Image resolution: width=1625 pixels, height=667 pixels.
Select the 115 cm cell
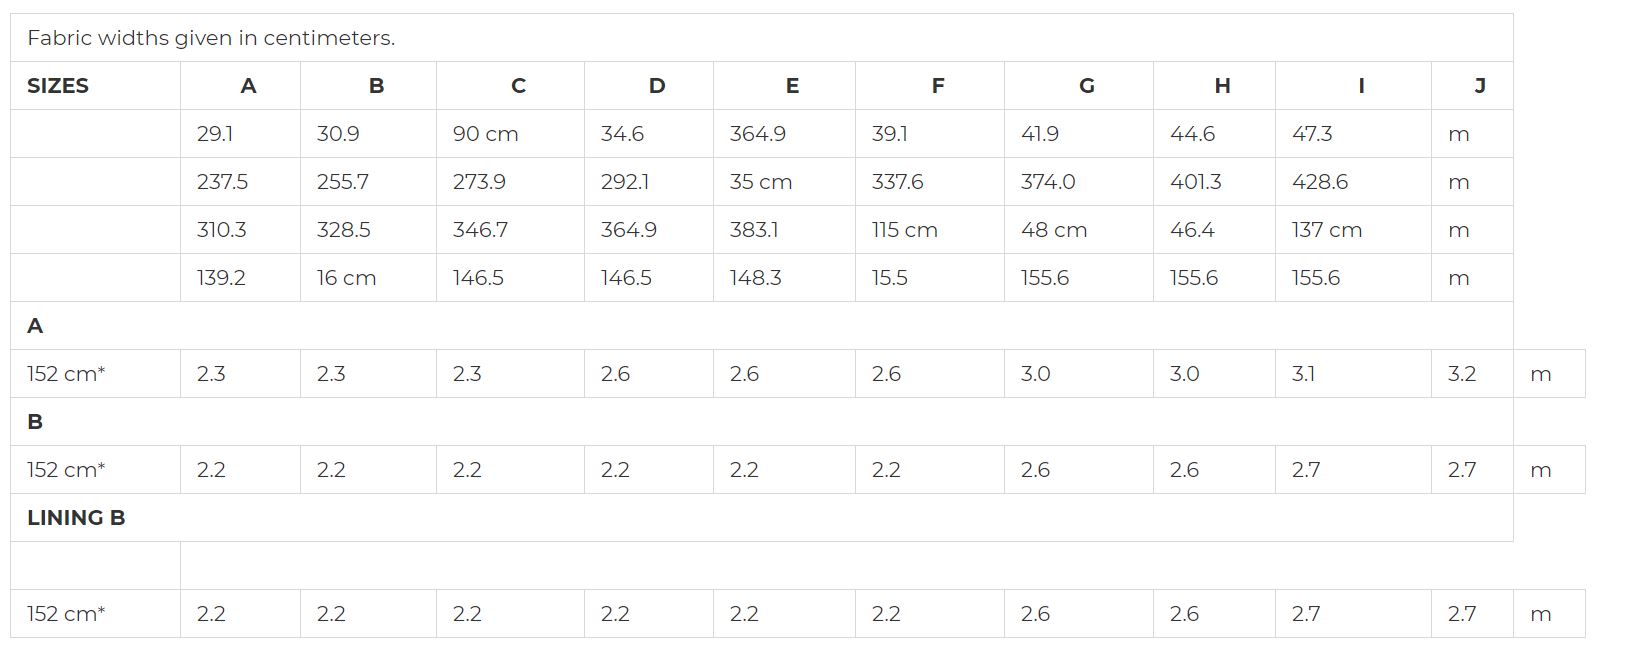pyautogui.click(x=904, y=230)
